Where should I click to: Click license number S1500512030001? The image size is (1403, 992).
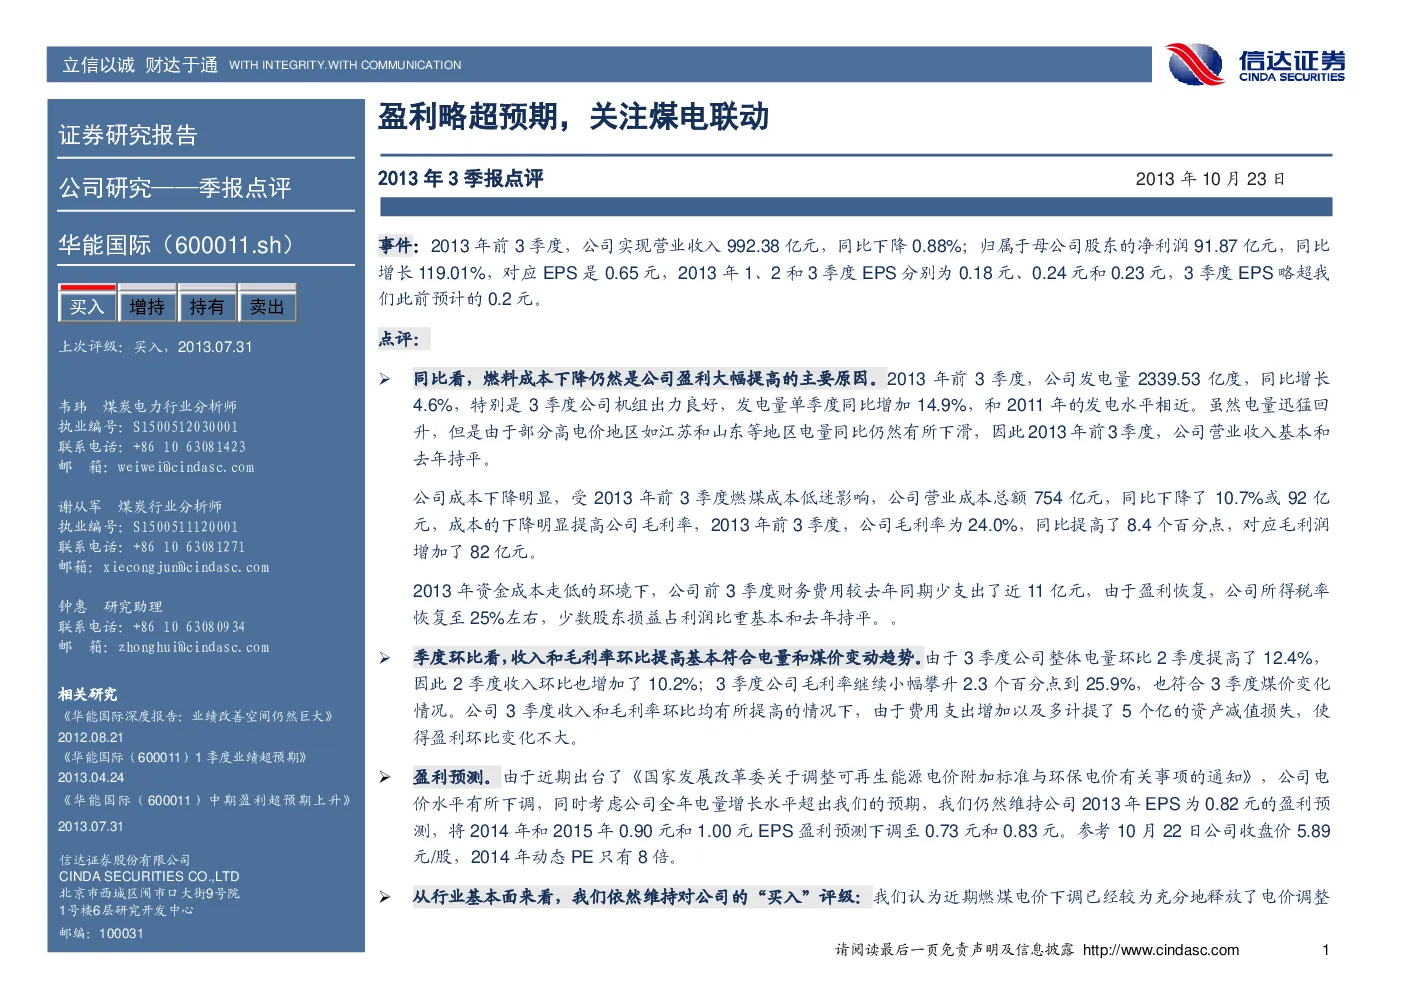(x=186, y=427)
